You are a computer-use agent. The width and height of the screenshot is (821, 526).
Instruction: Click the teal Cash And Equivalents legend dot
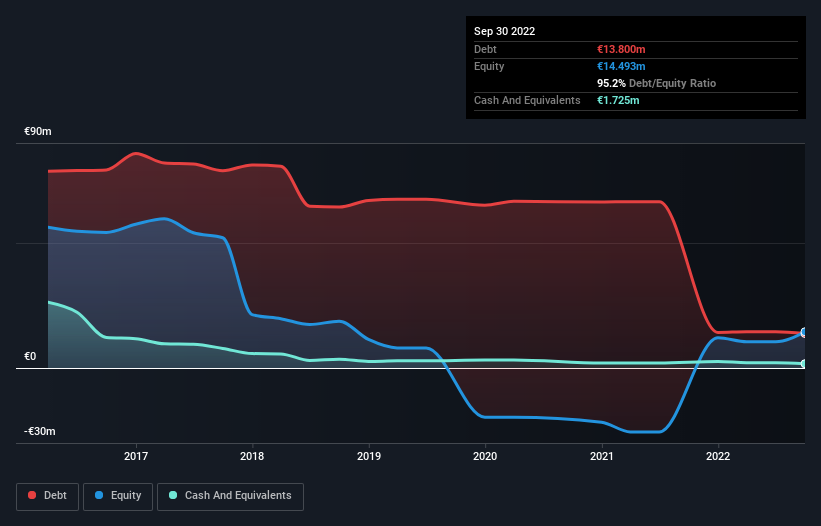(173, 495)
